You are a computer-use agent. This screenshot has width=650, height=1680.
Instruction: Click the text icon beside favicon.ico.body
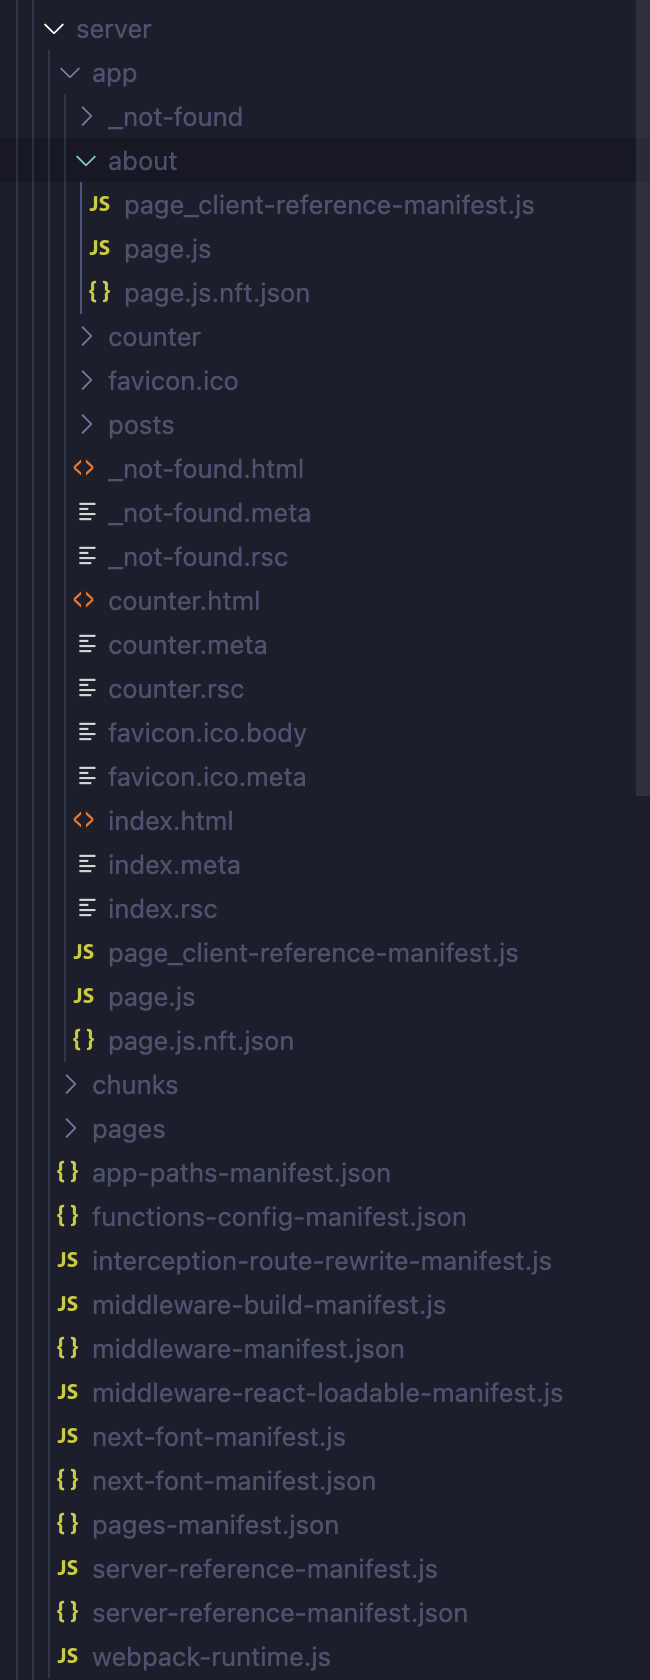click(x=88, y=732)
